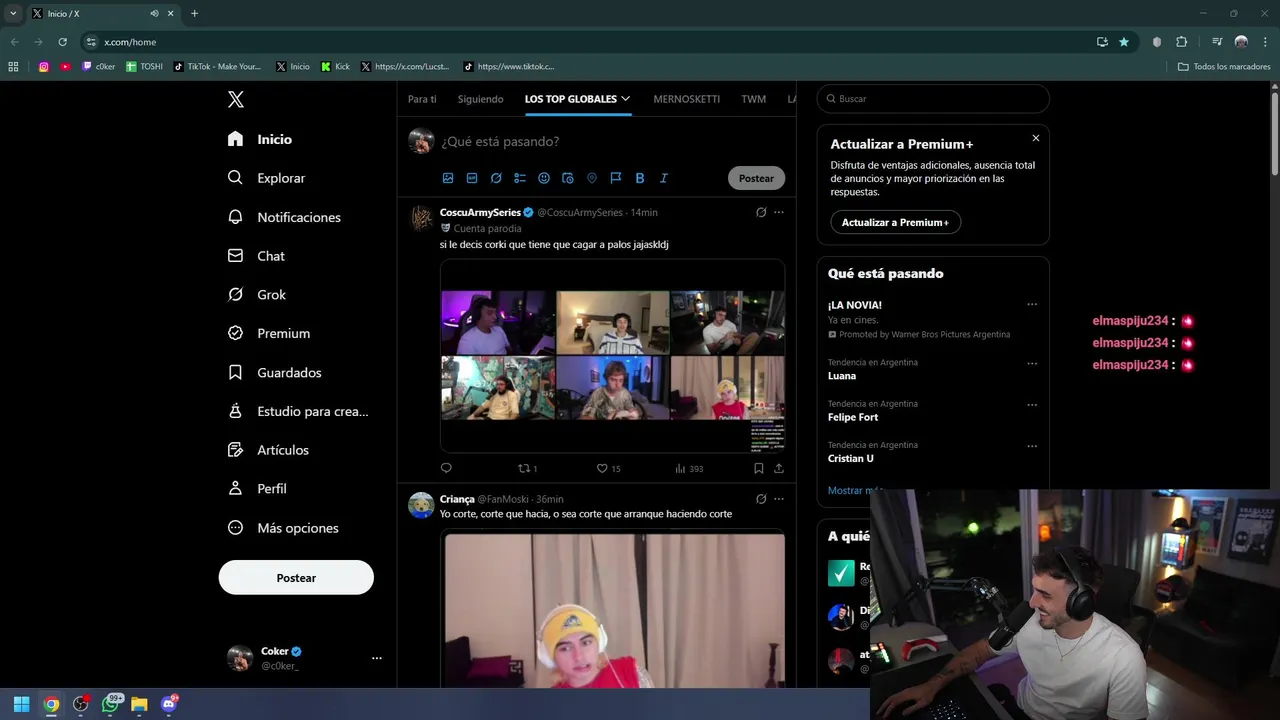The image size is (1280, 720).
Task: Open the TOSHI bookmark
Action: coord(144,67)
